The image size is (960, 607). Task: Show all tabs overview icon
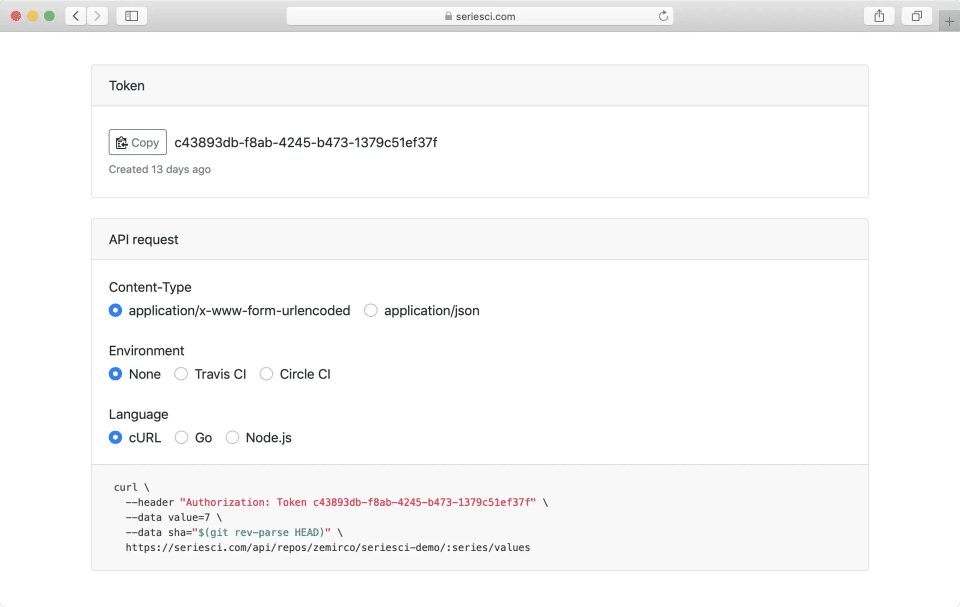click(x=916, y=16)
